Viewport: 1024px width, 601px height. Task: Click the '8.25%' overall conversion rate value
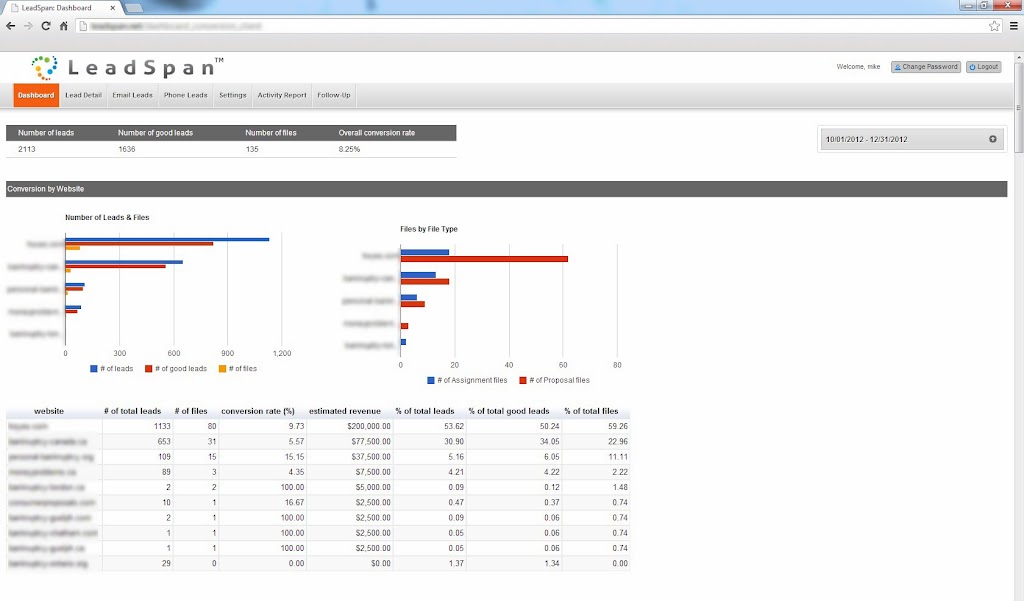(349, 150)
